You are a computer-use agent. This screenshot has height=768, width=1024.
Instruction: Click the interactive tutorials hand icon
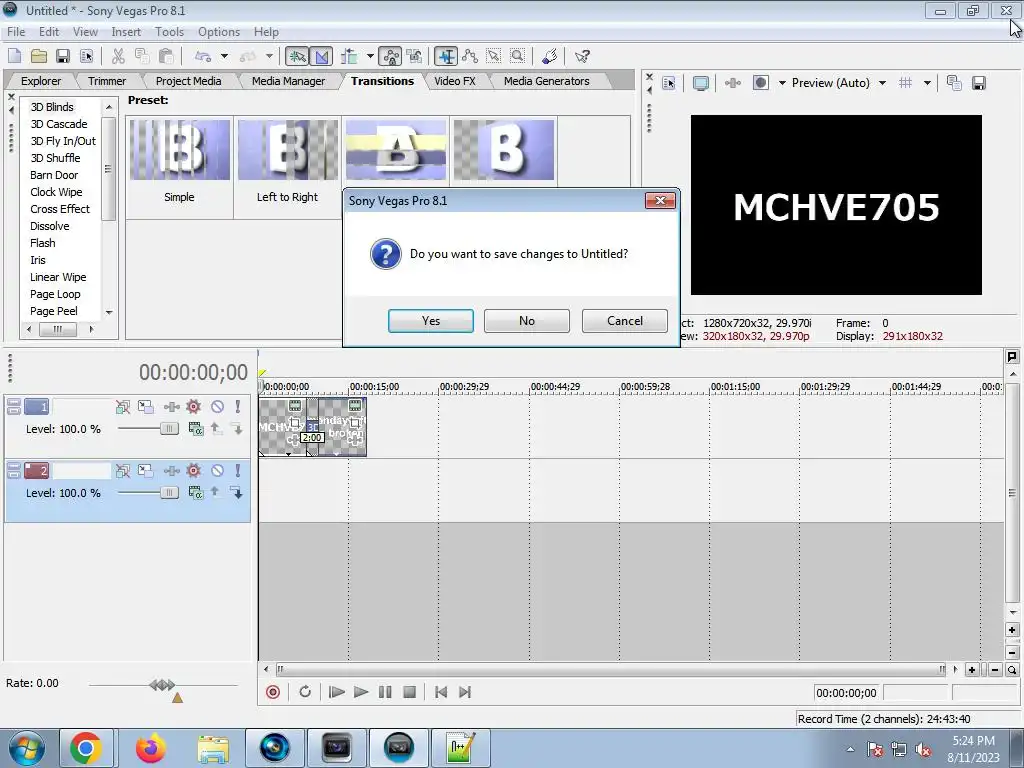tap(549, 57)
